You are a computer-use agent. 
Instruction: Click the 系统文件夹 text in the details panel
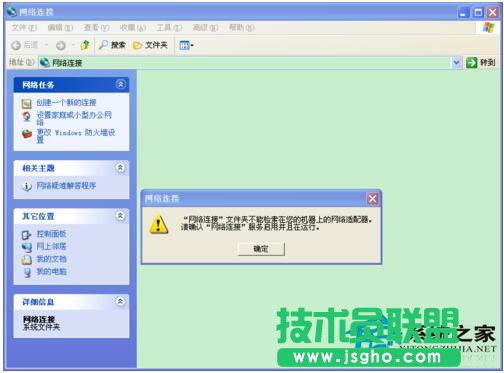41,327
